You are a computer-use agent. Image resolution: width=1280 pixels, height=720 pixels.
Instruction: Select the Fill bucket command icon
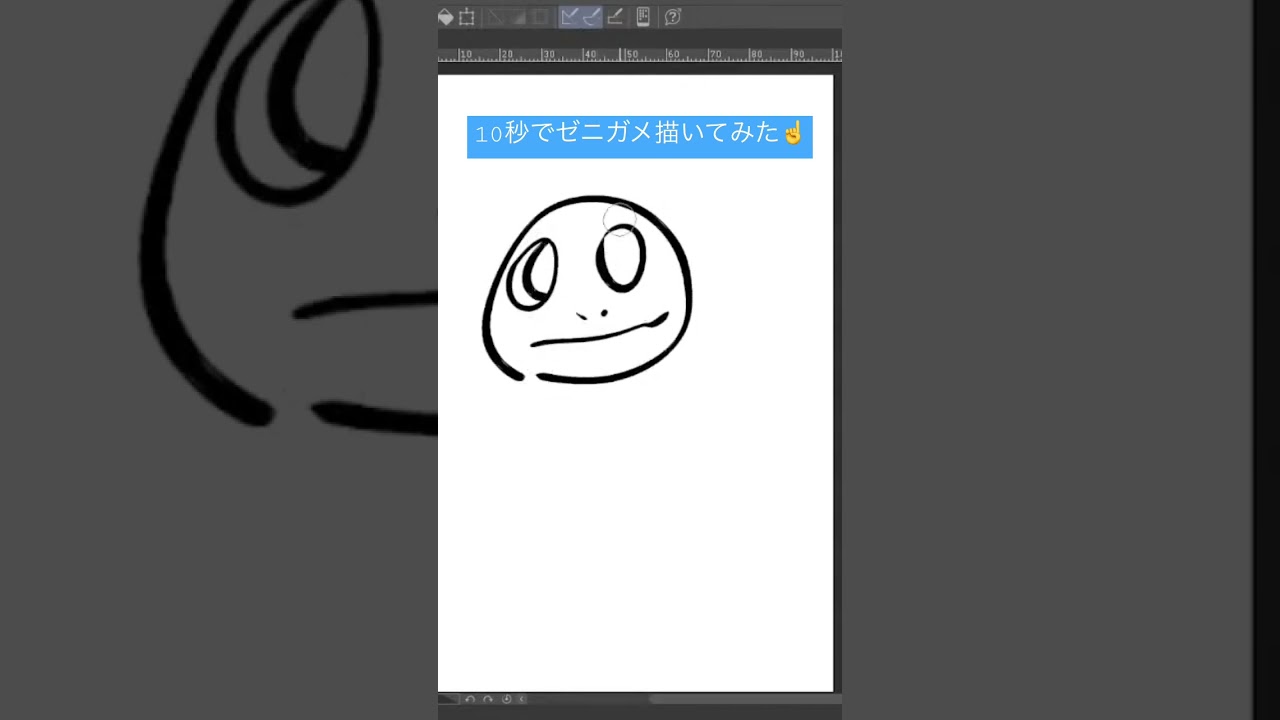point(446,17)
